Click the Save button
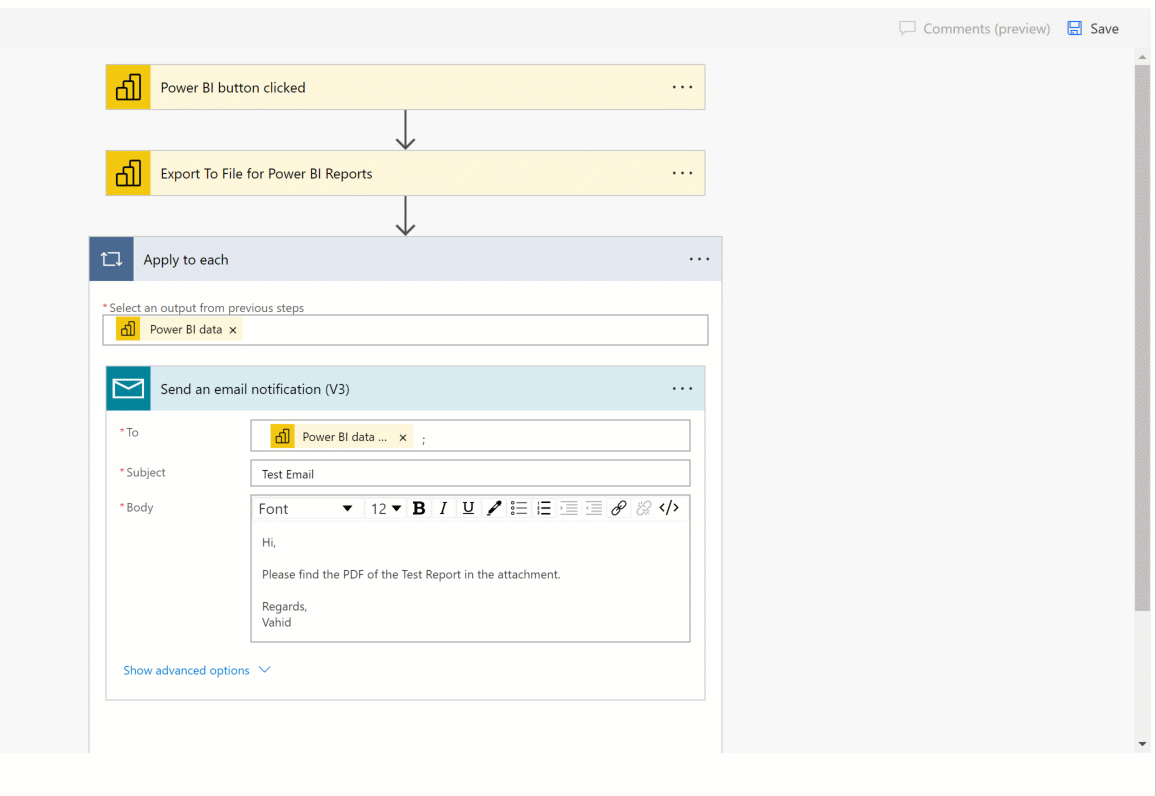The image size is (1156, 796). [1093, 29]
